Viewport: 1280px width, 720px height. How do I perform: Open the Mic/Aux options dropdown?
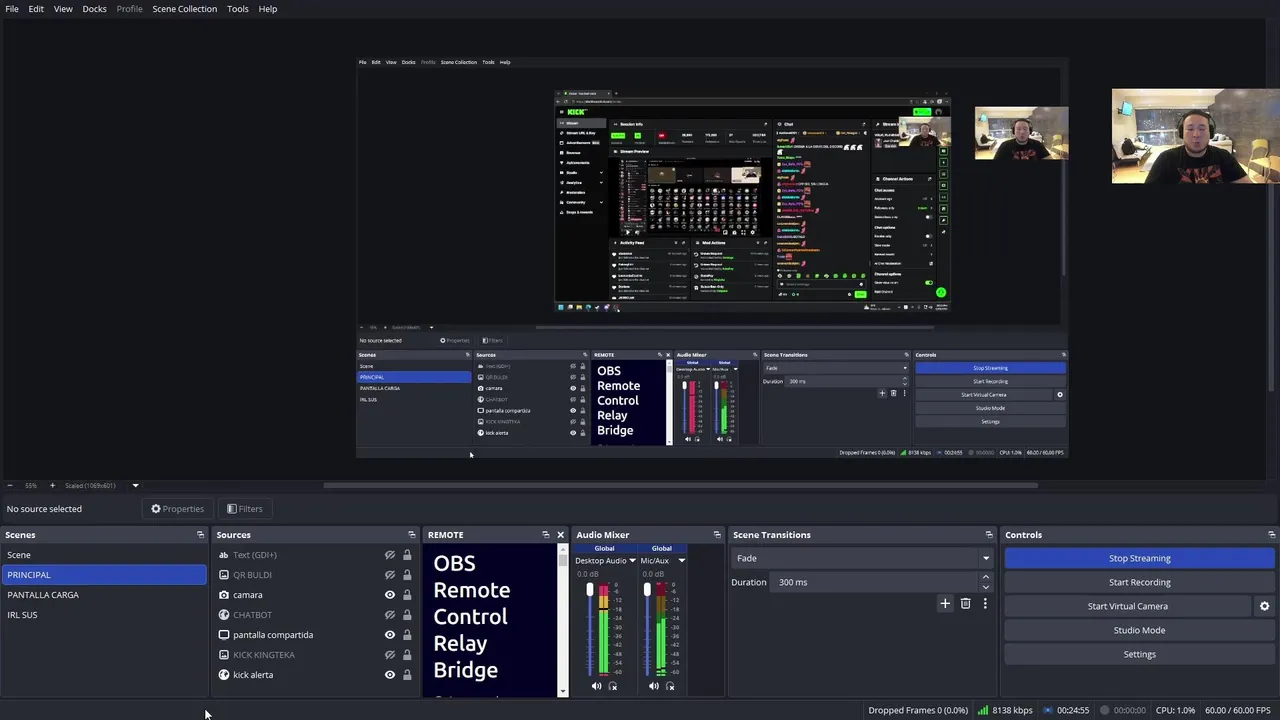(x=682, y=561)
